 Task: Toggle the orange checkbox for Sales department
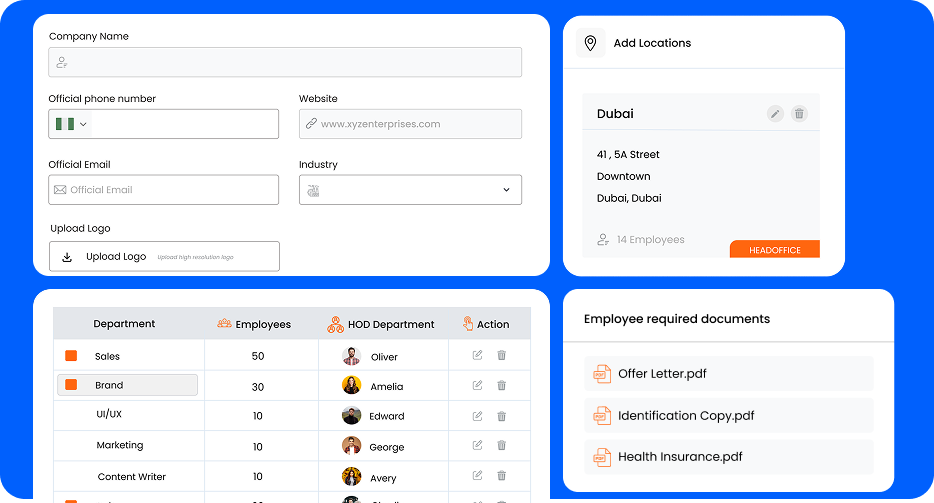(71, 356)
